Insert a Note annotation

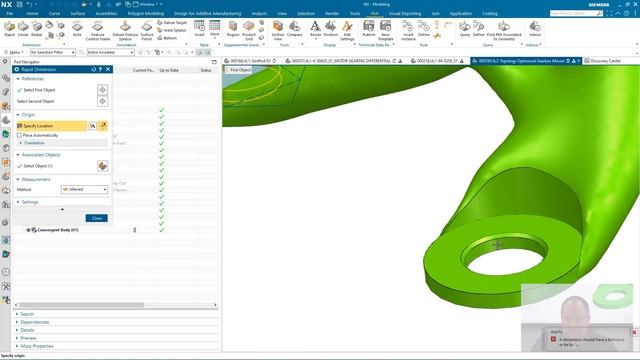[77, 29]
